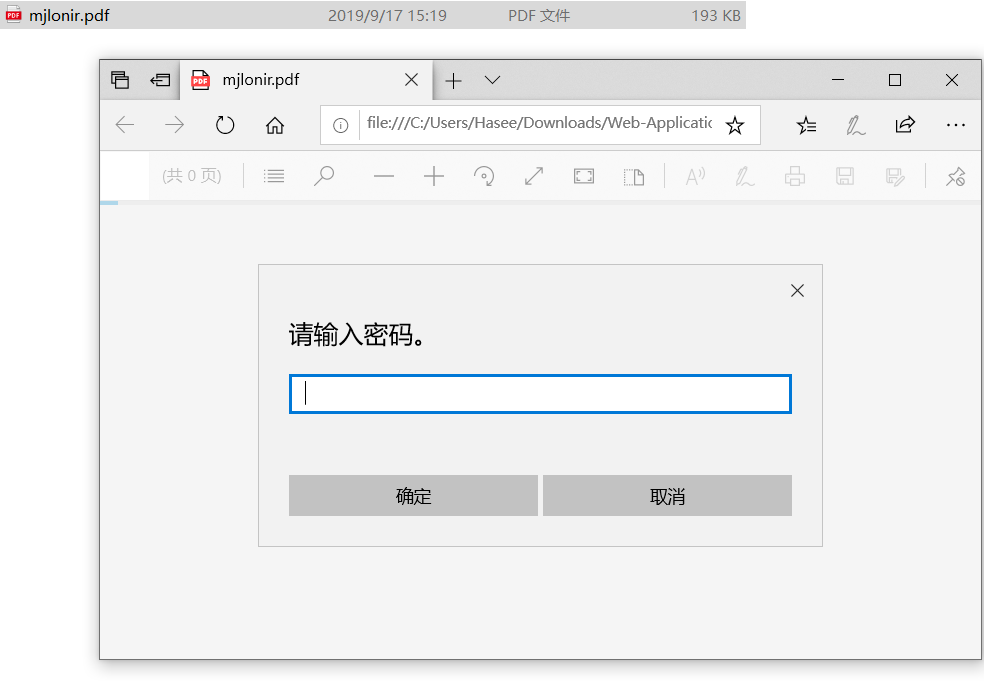Open PDF table of contents
Image resolution: width=984 pixels, height=681 pixels.
[274, 177]
